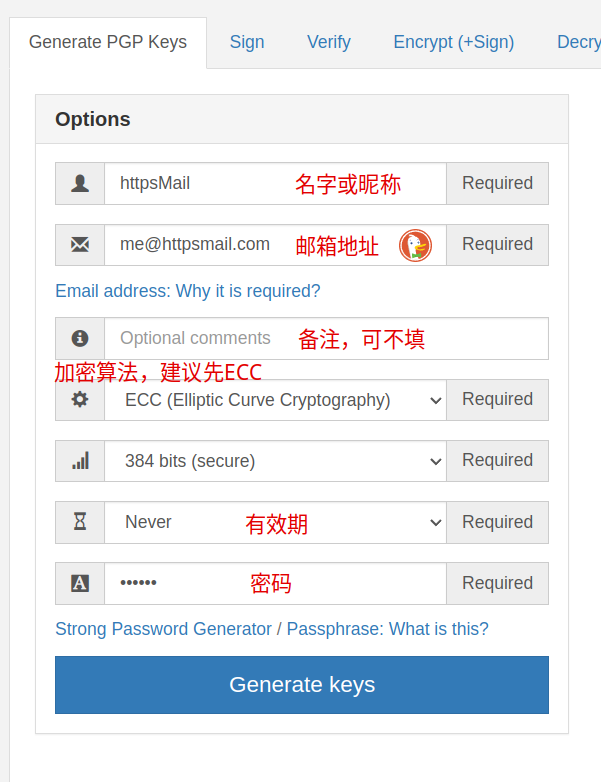Open the Strong Password Generator link
Viewport: 601px width, 782px height.
pyautogui.click(x=163, y=629)
